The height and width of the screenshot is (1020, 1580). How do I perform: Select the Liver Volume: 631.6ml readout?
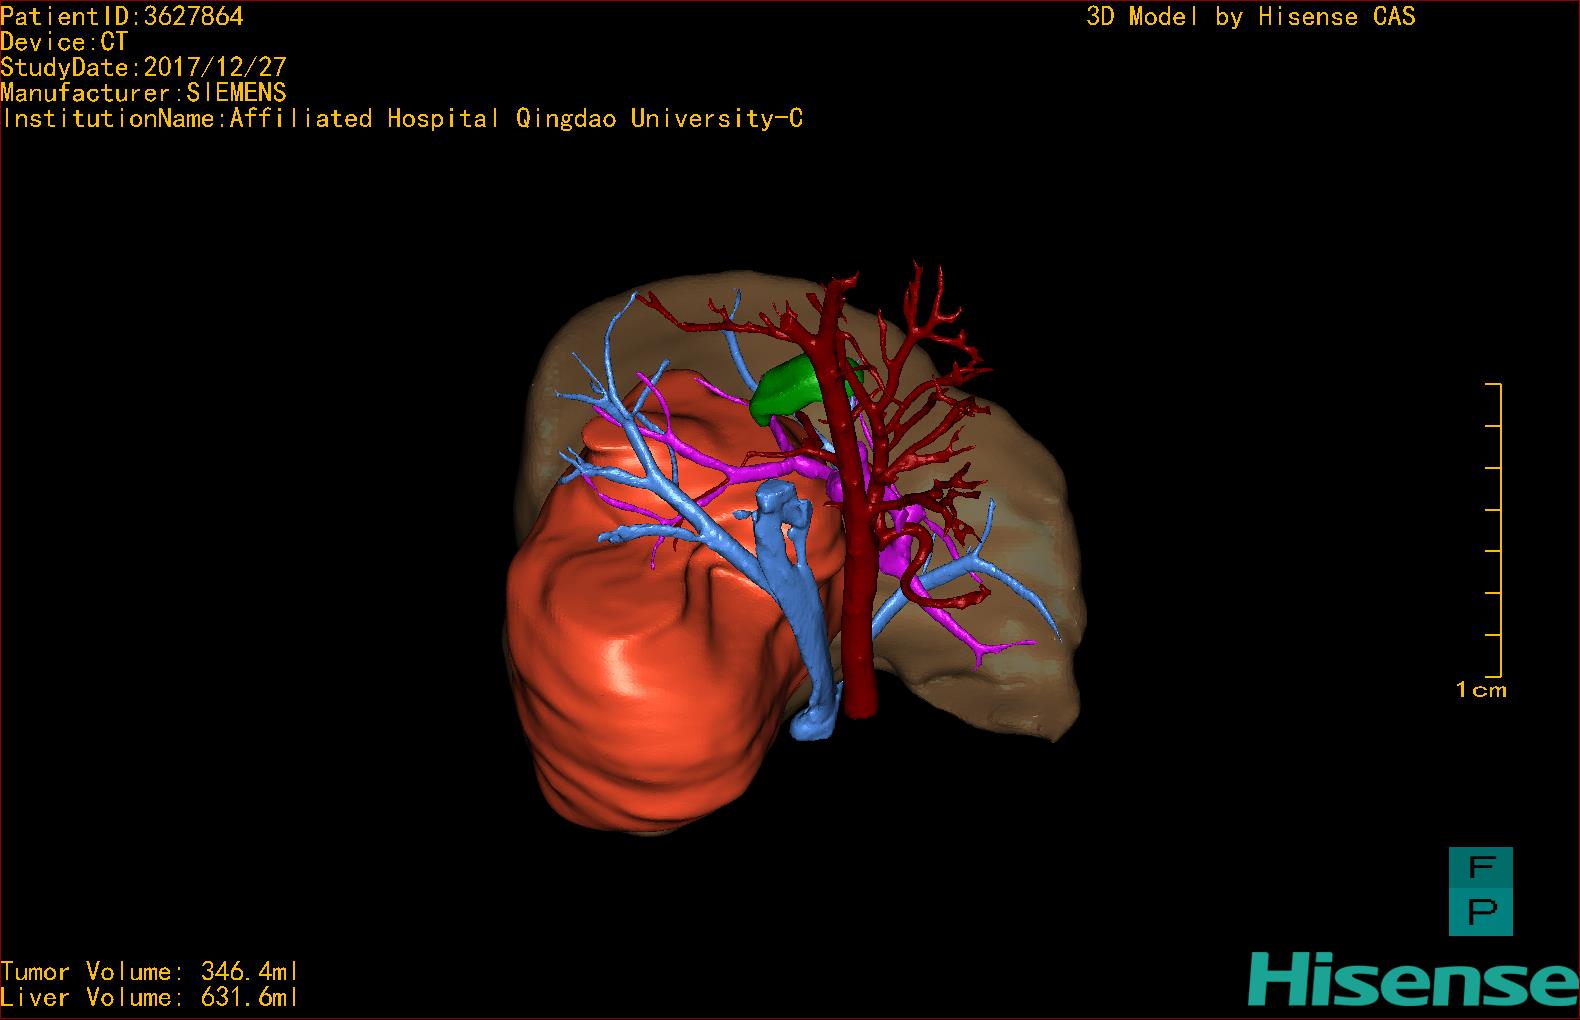[149, 997]
